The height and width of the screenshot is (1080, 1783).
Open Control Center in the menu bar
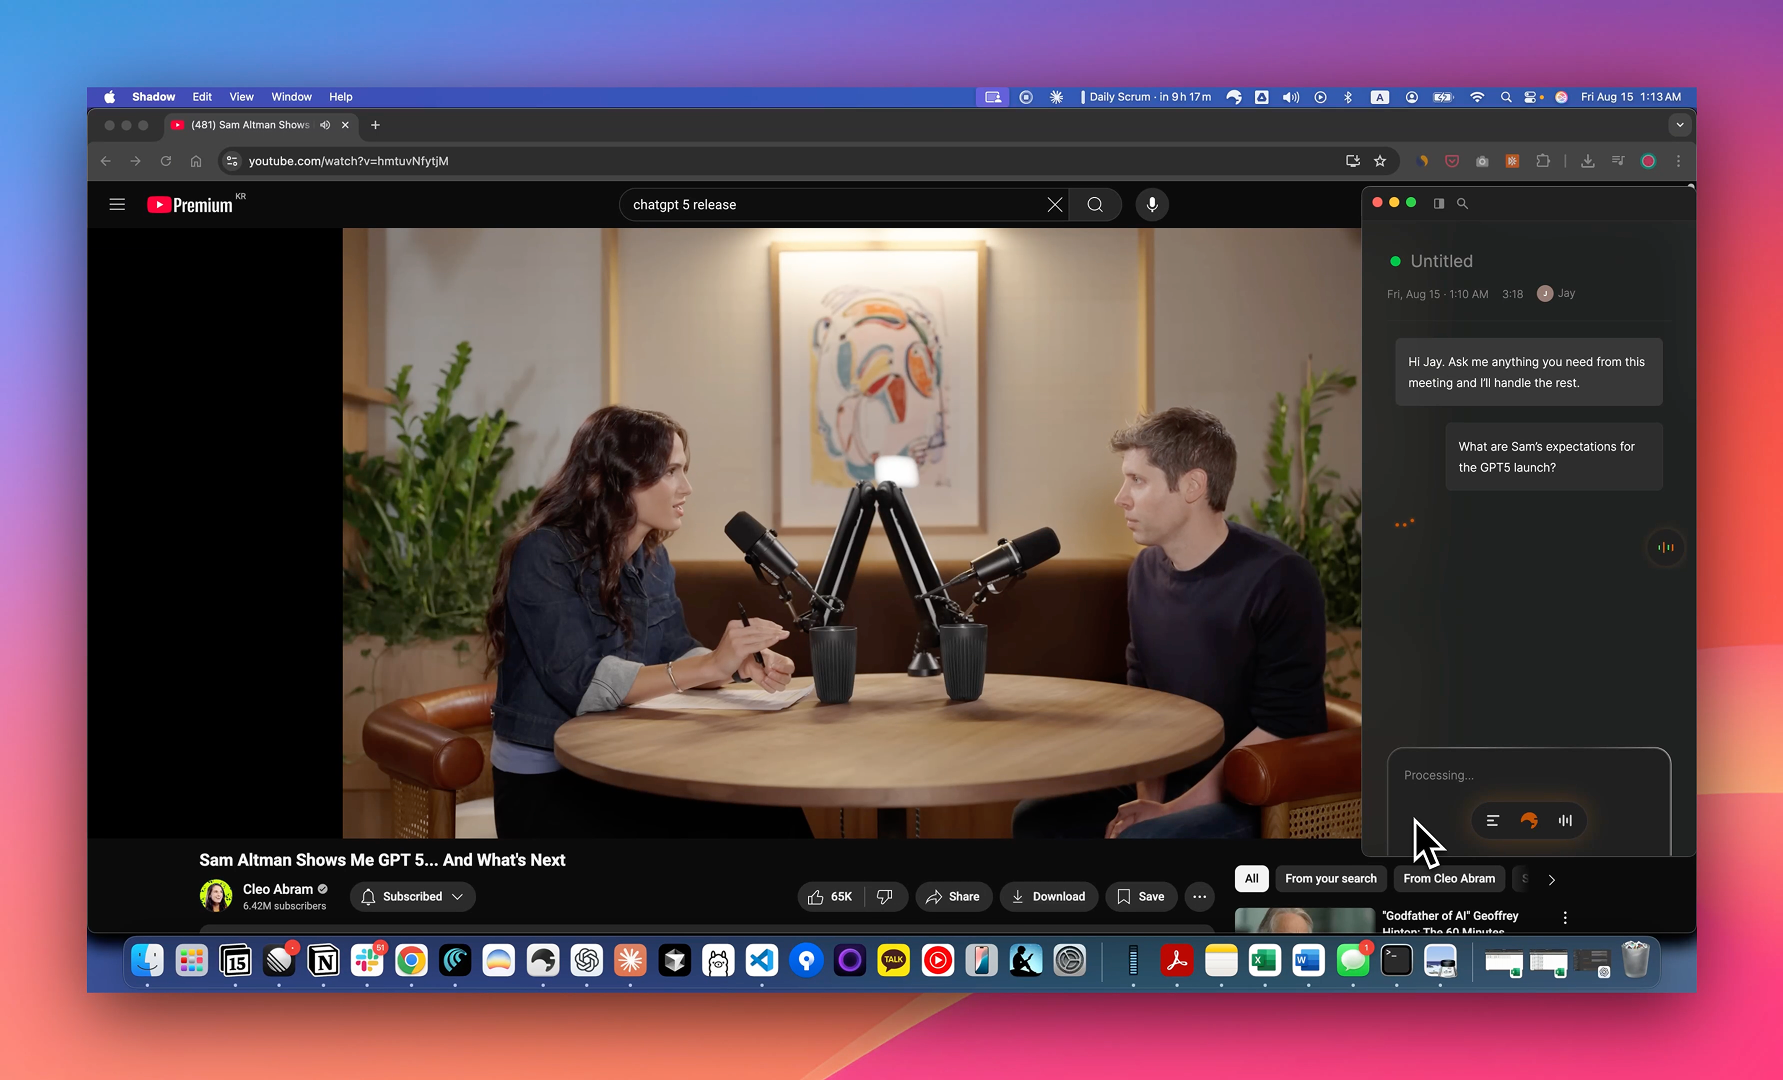[x=1530, y=97]
